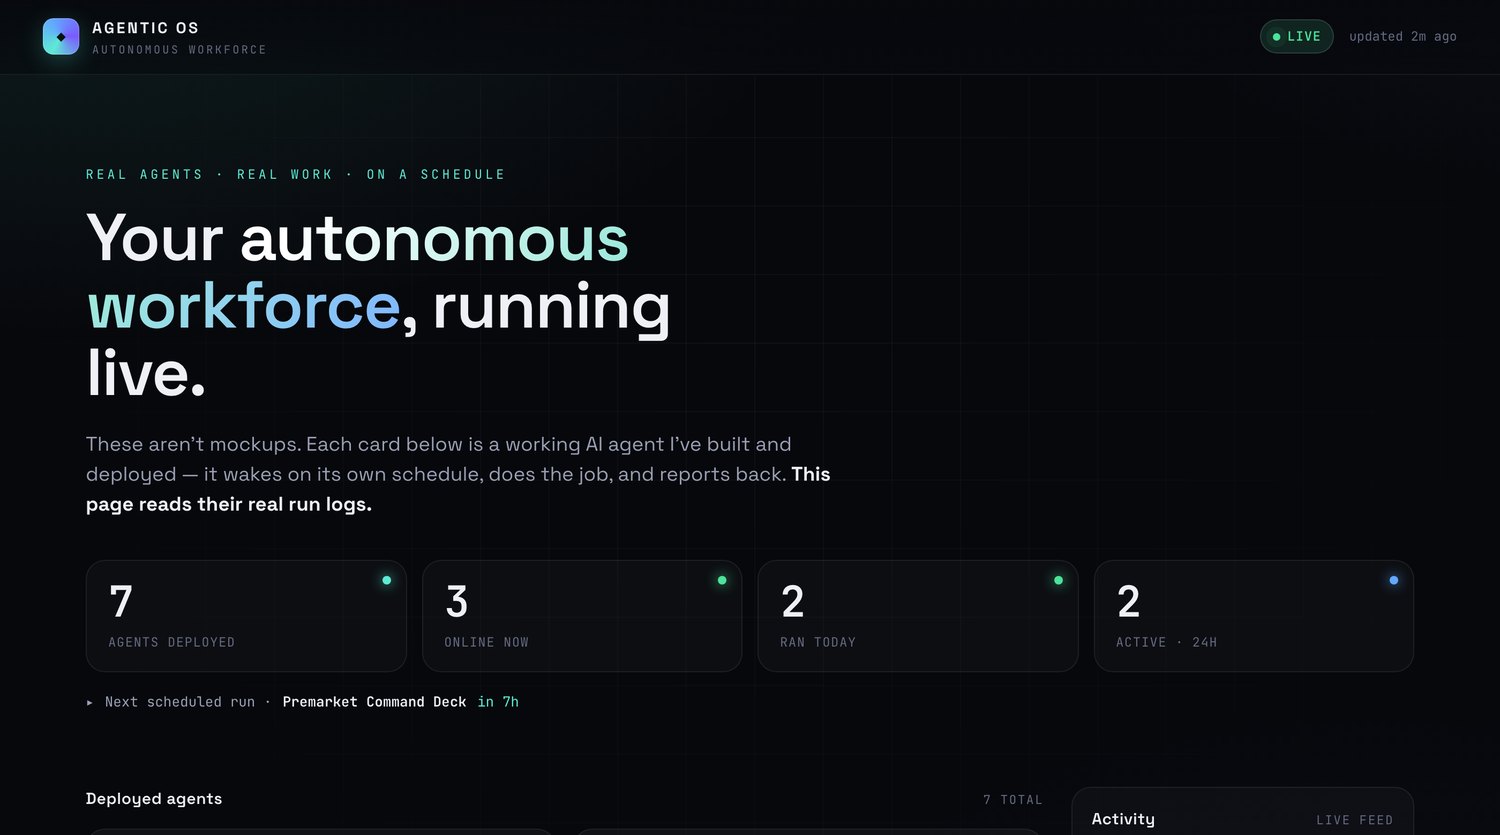Click the 'in 7h' countdown text
1500x835 pixels.
tap(498, 702)
